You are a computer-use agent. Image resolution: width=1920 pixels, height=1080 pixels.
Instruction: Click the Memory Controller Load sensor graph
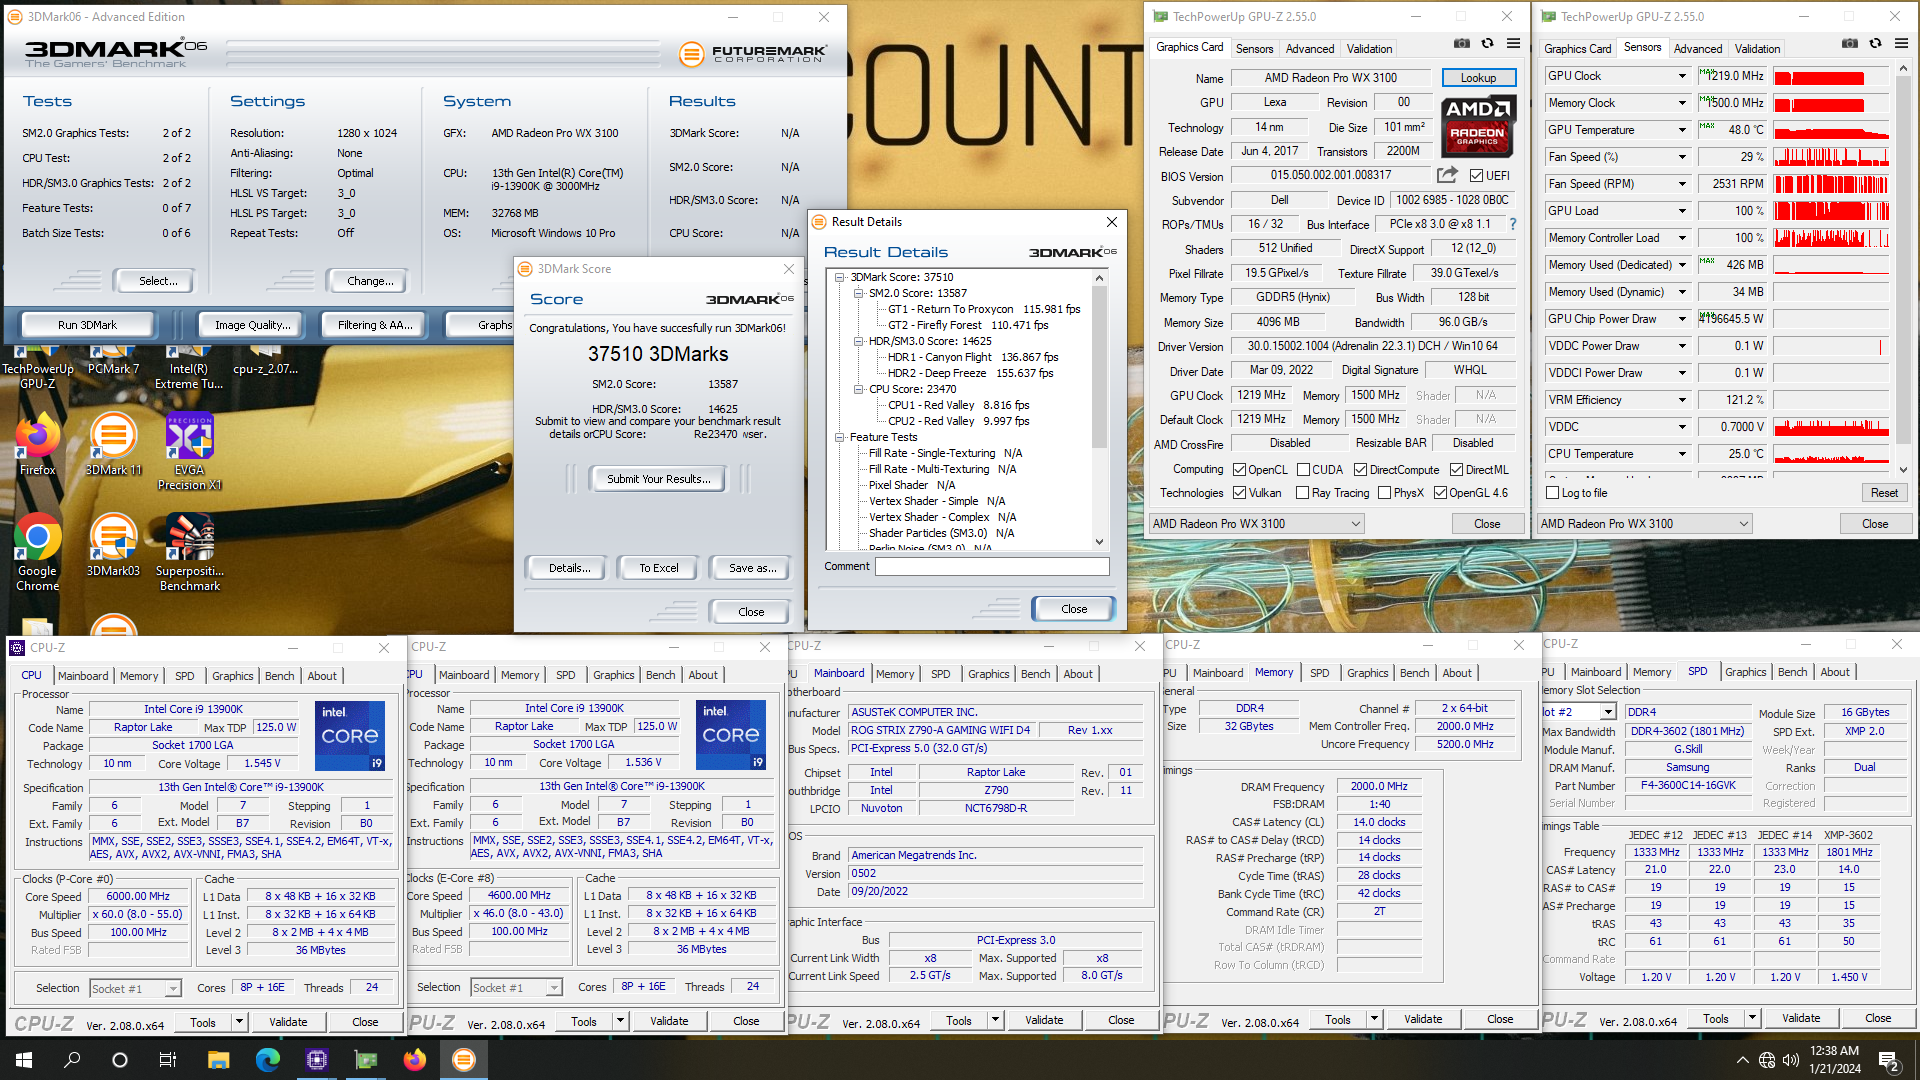pyautogui.click(x=1831, y=238)
